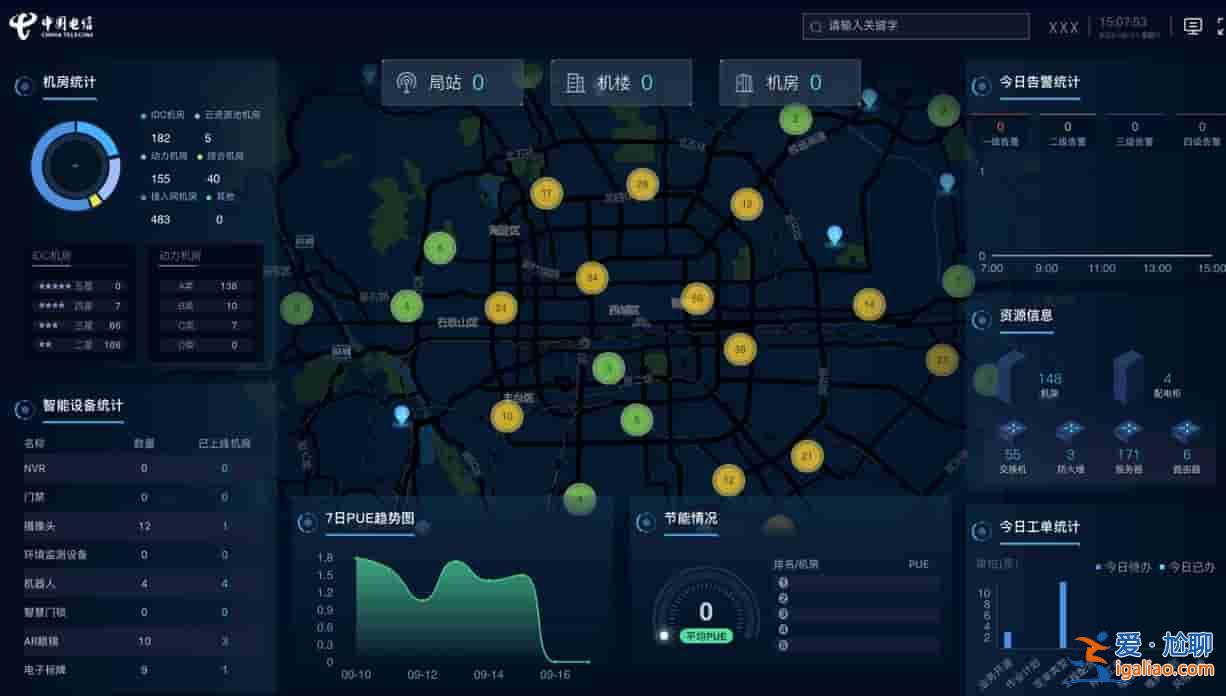Image resolution: width=1226 pixels, height=696 pixels.
Task: Click the yellow map cluster marked 34
Action: pyautogui.click(x=592, y=277)
